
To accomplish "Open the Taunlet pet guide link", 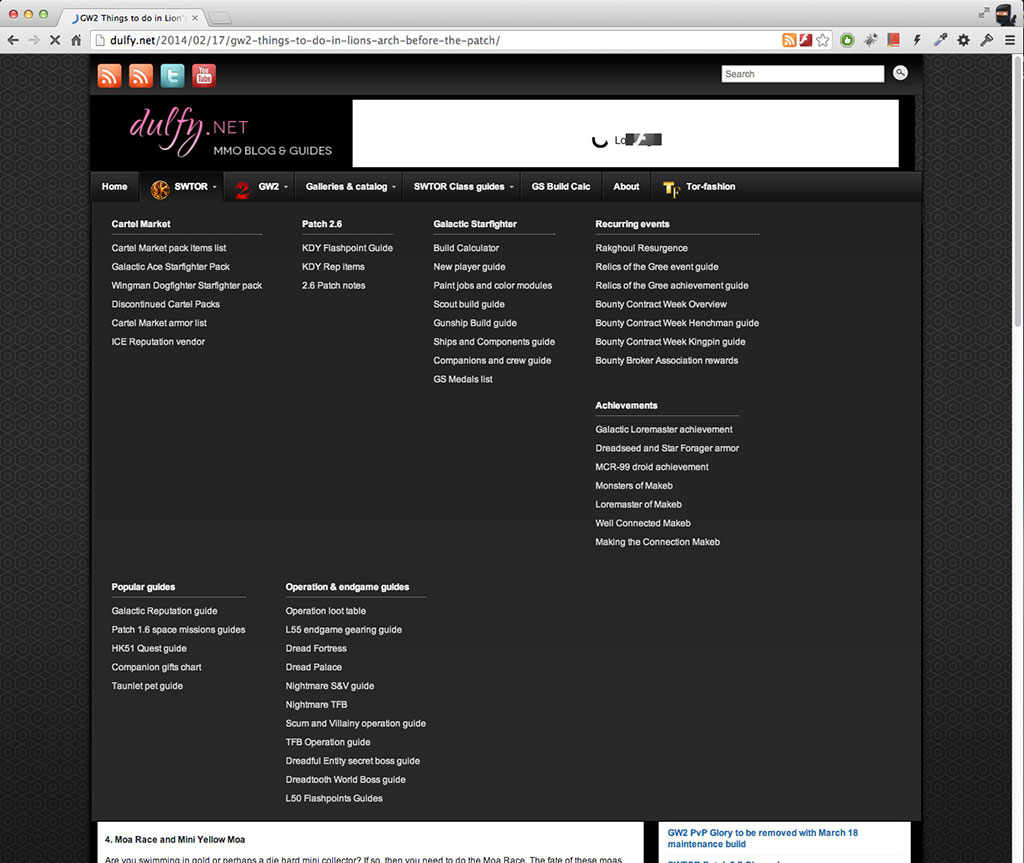I will tap(147, 686).
